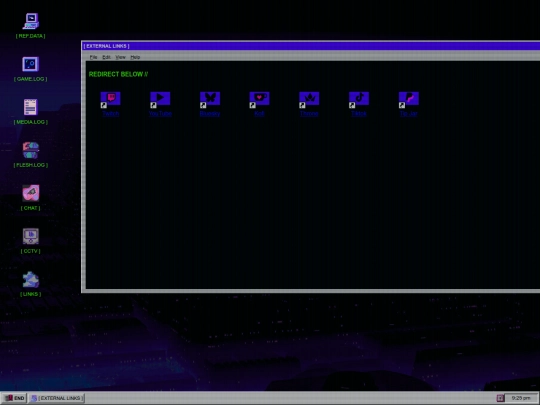
Task: Click the Twitch shortcut icon
Action: 110,99
